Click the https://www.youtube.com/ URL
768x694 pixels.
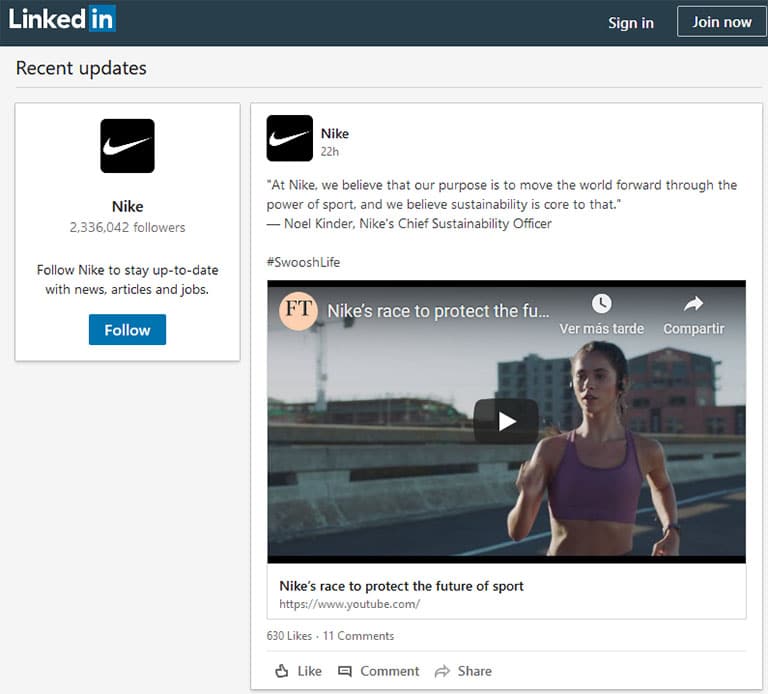(350, 604)
